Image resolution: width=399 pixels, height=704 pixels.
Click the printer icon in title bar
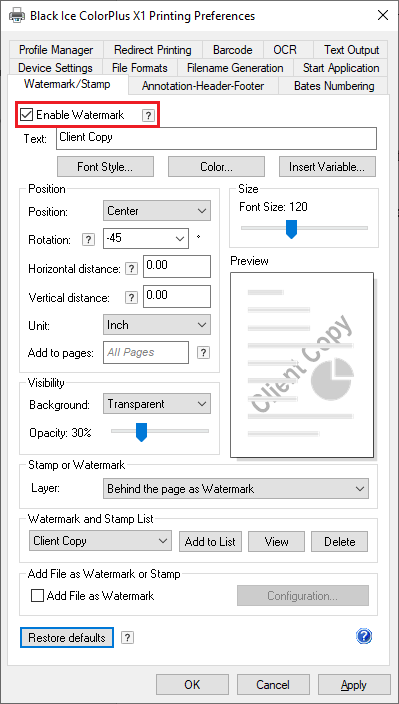coord(17,16)
